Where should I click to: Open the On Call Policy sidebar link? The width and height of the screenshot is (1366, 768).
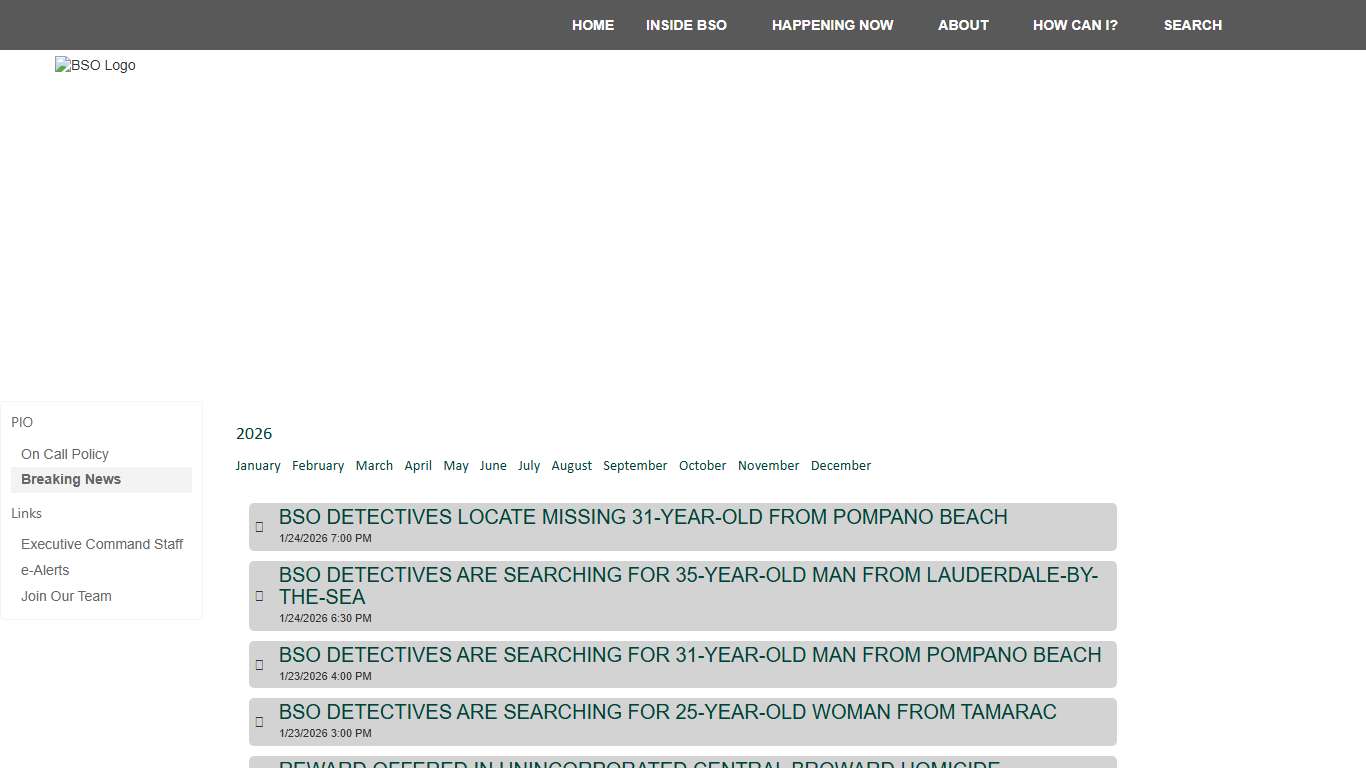[x=65, y=454]
